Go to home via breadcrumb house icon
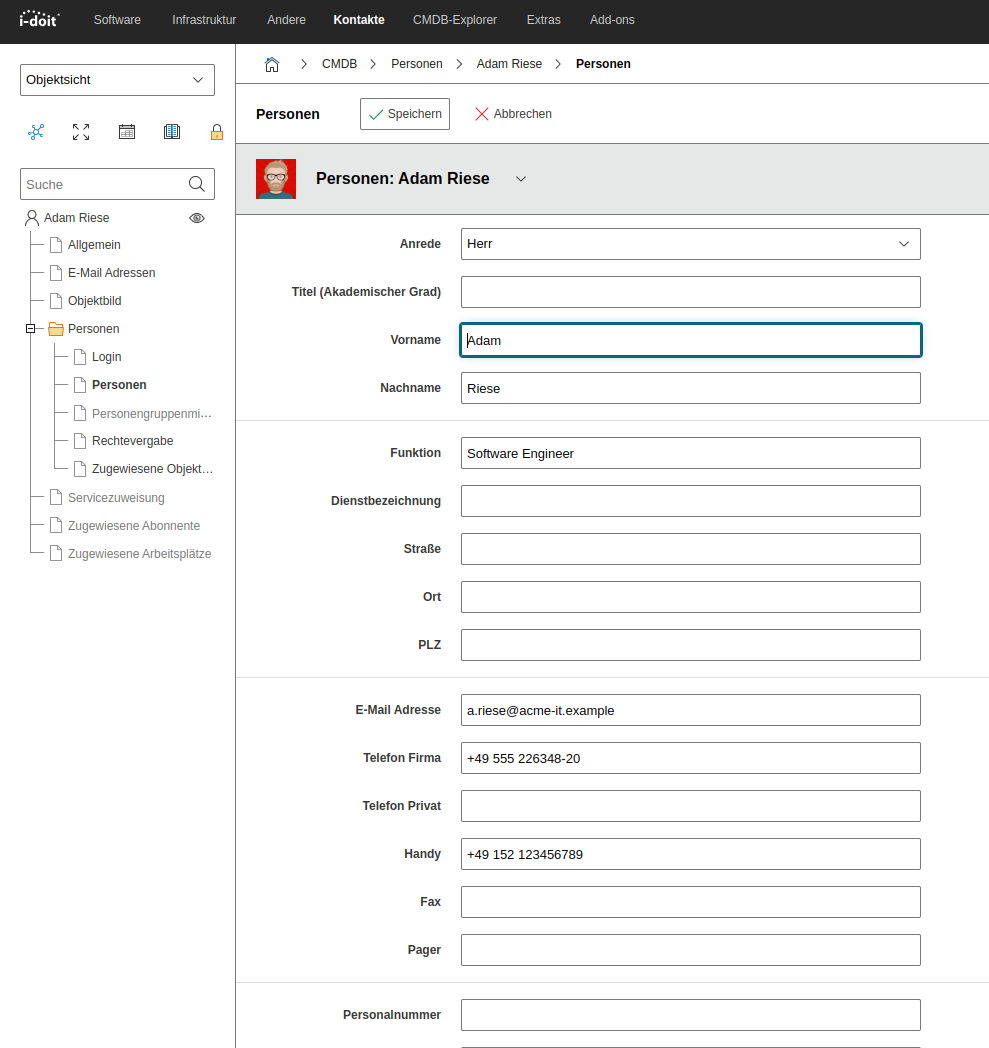This screenshot has height=1048, width=989. (272, 64)
